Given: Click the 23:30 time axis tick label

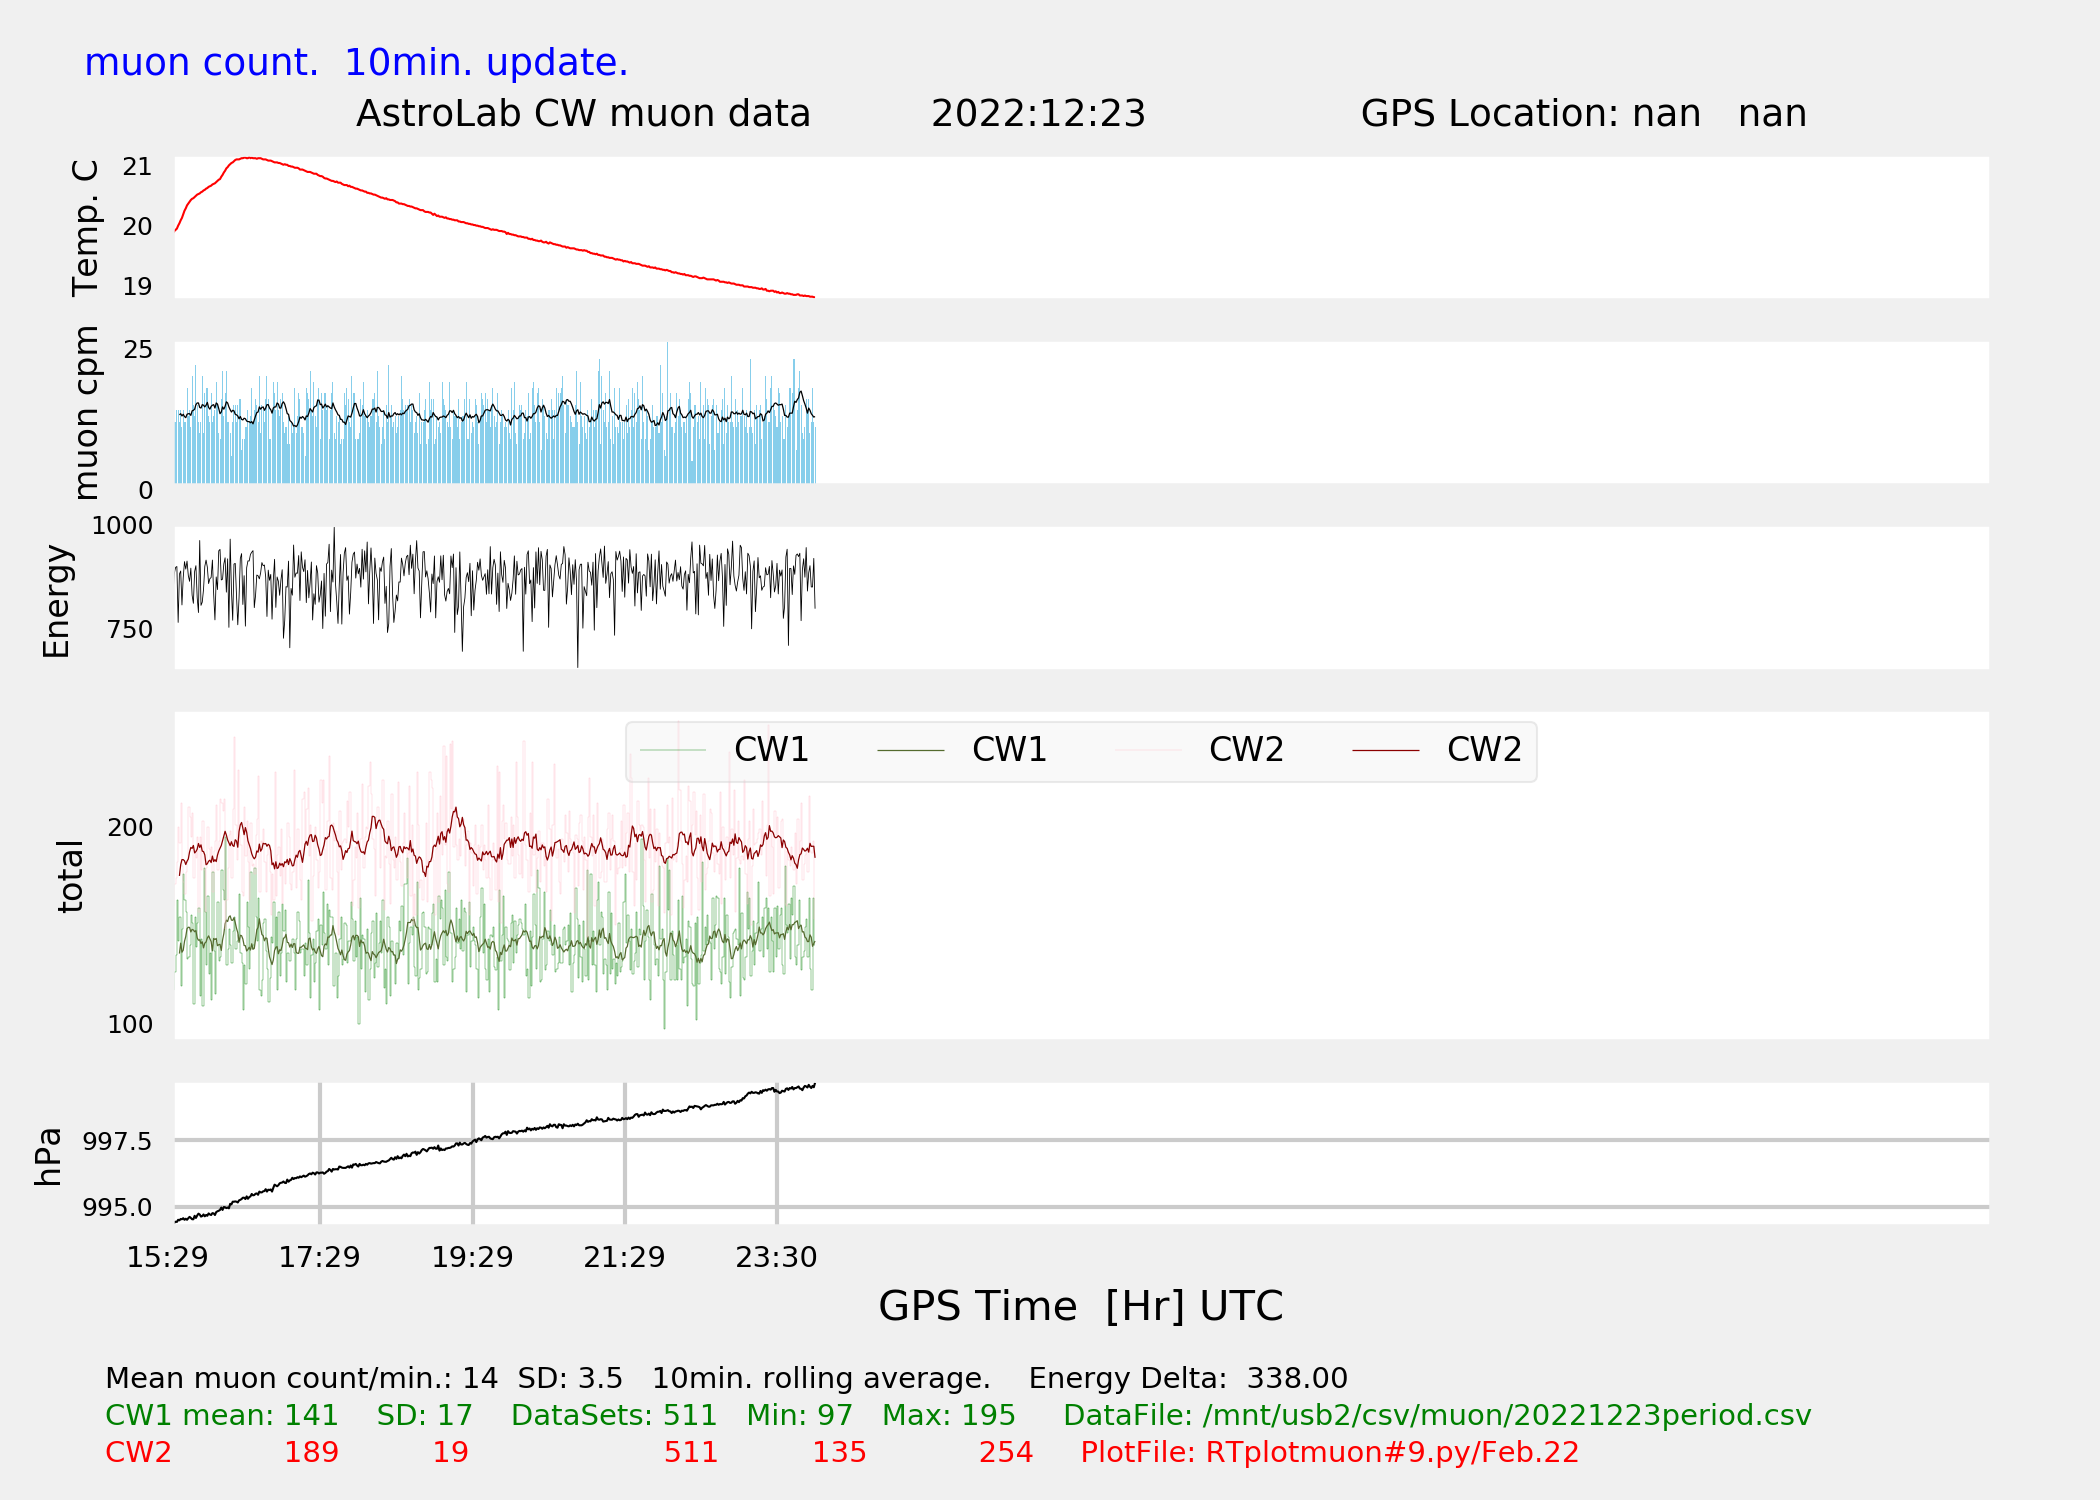Looking at the screenshot, I should [x=776, y=1257].
